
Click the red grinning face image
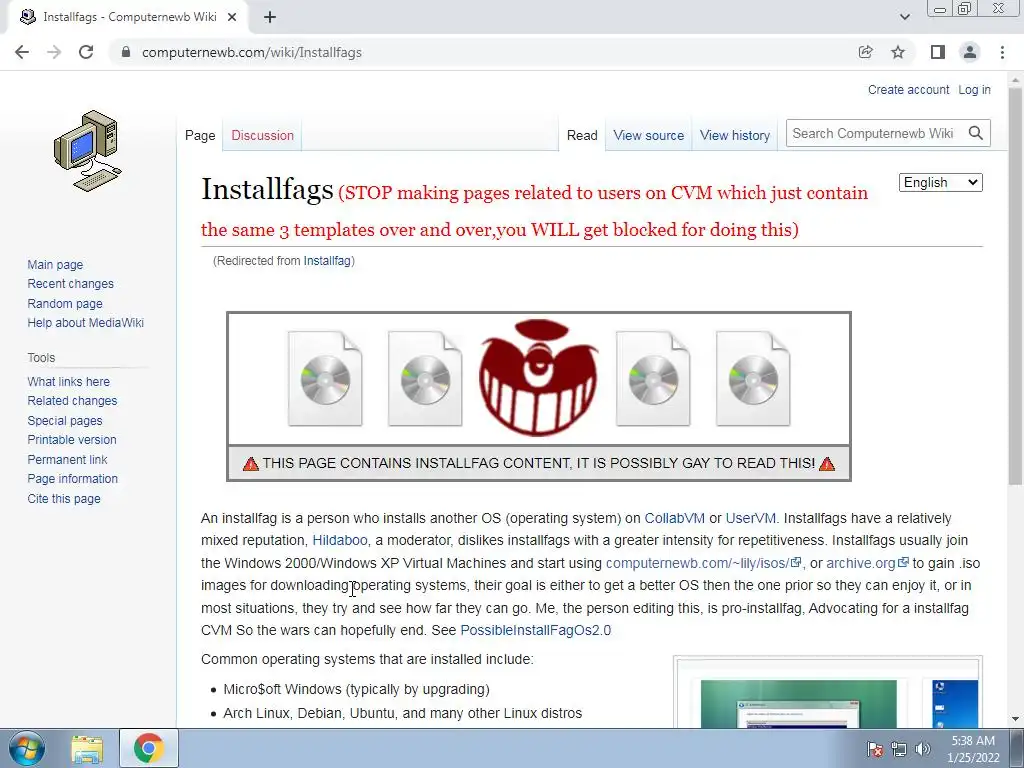(537, 377)
